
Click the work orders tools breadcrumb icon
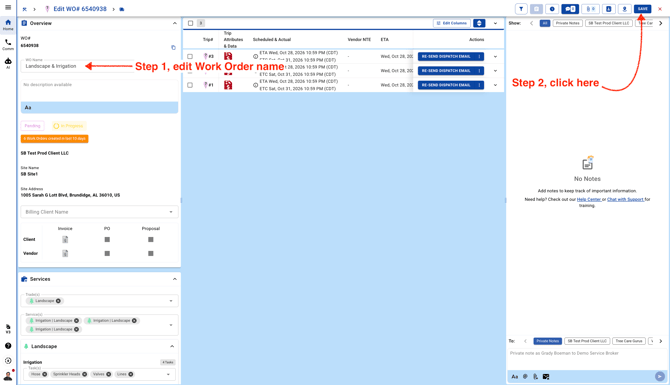(24, 9)
